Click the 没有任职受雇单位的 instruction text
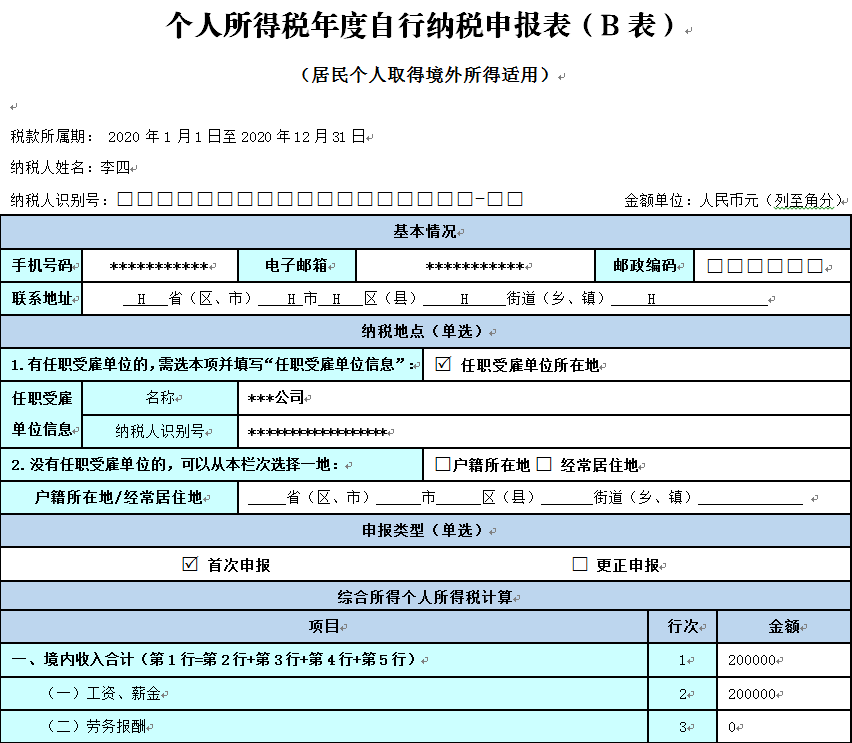This screenshot has width=852, height=743. pyautogui.click(x=175, y=465)
